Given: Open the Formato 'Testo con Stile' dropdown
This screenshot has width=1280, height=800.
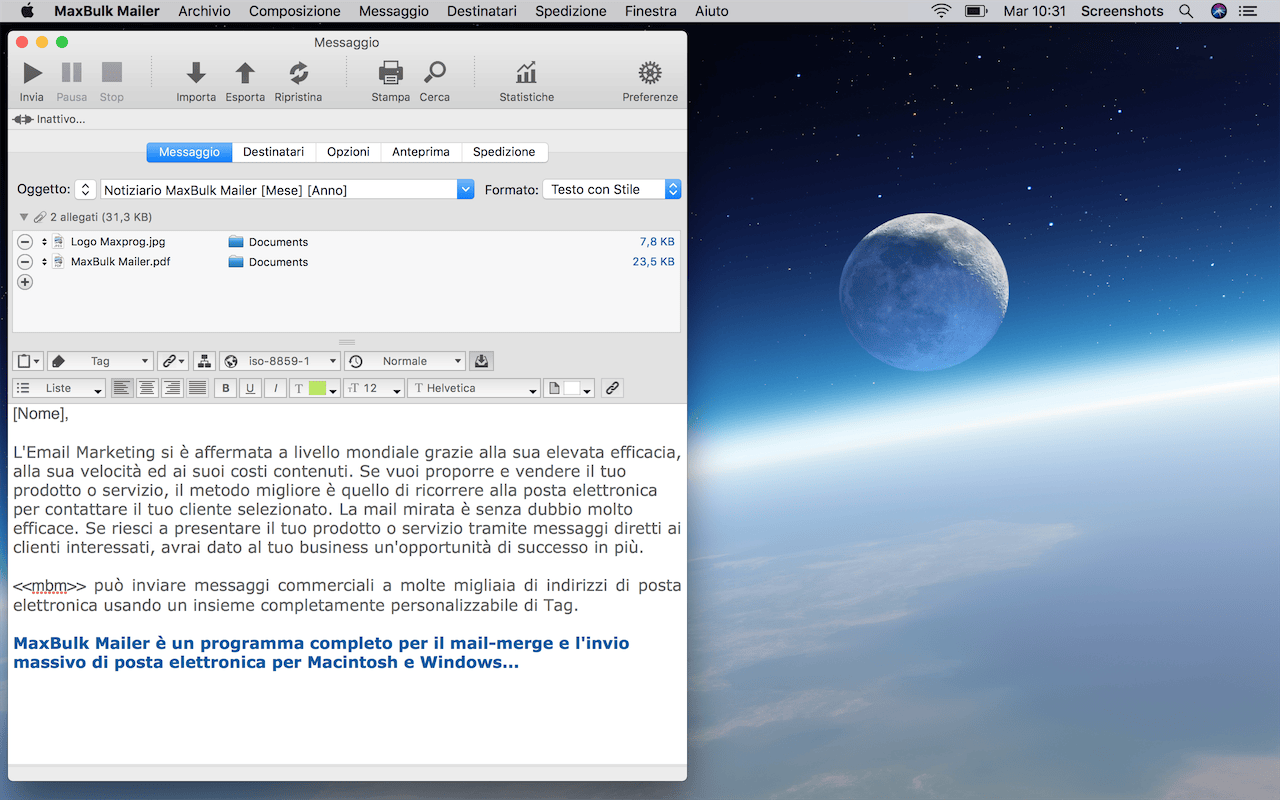Looking at the screenshot, I should point(611,189).
